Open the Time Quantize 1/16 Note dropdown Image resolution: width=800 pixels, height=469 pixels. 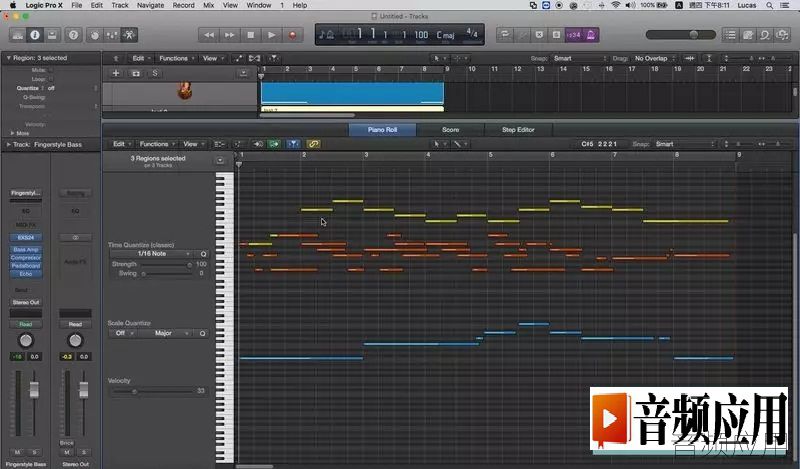click(x=152, y=254)
